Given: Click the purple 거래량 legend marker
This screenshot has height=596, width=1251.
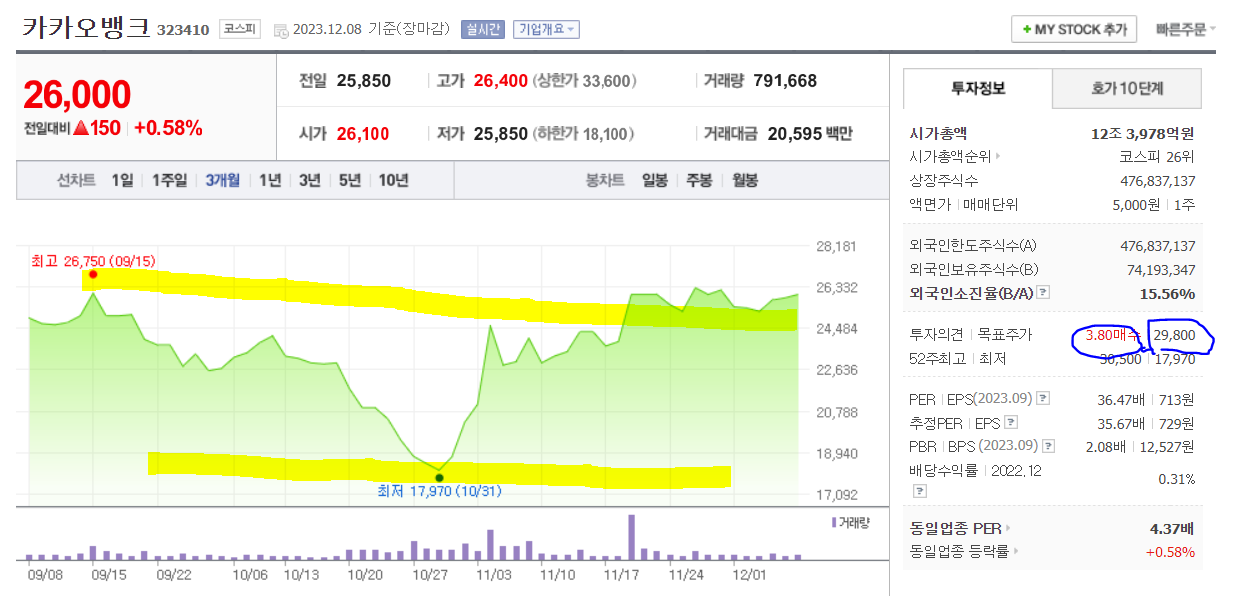Looking at the screenshot, I should (x=834, y=522).
